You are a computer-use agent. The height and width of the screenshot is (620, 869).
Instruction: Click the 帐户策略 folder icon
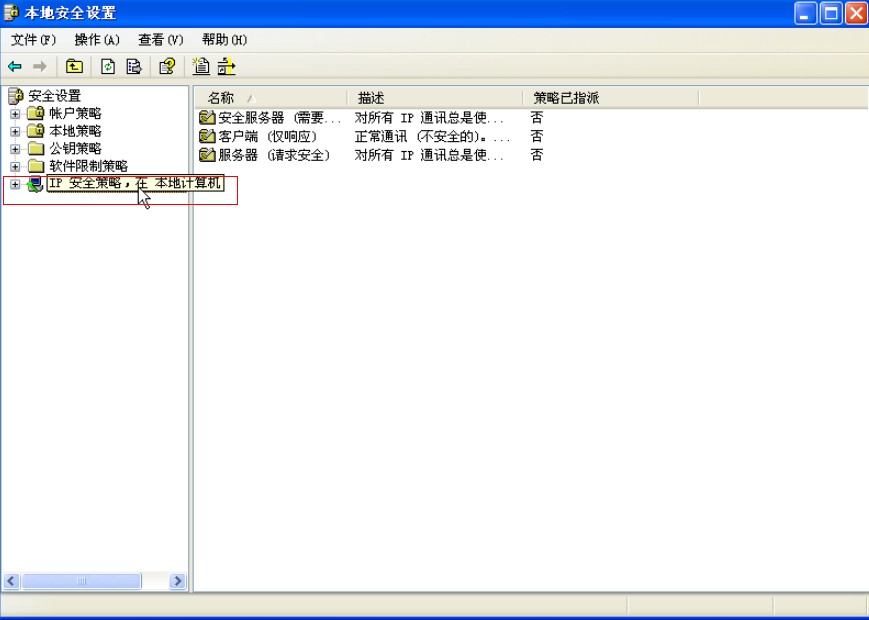35,113
